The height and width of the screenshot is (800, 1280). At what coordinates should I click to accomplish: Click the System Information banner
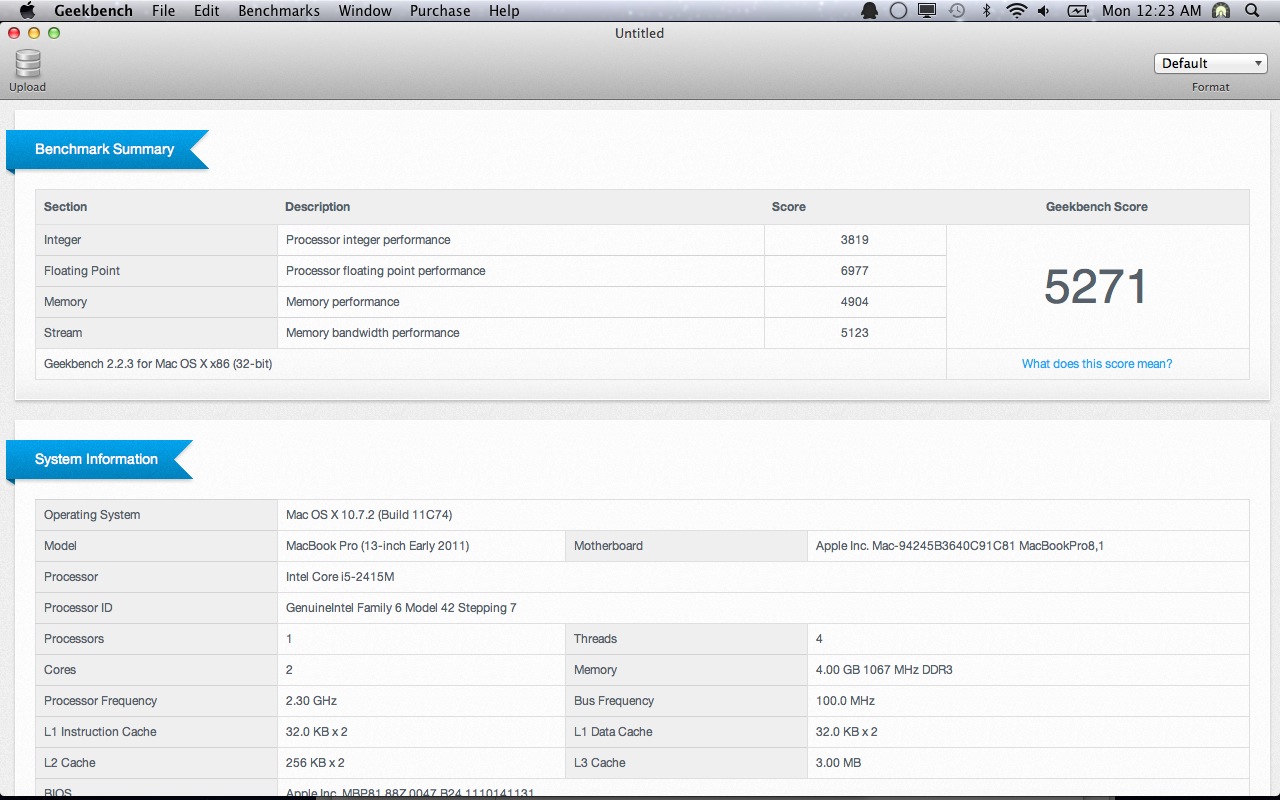point(99,459)
